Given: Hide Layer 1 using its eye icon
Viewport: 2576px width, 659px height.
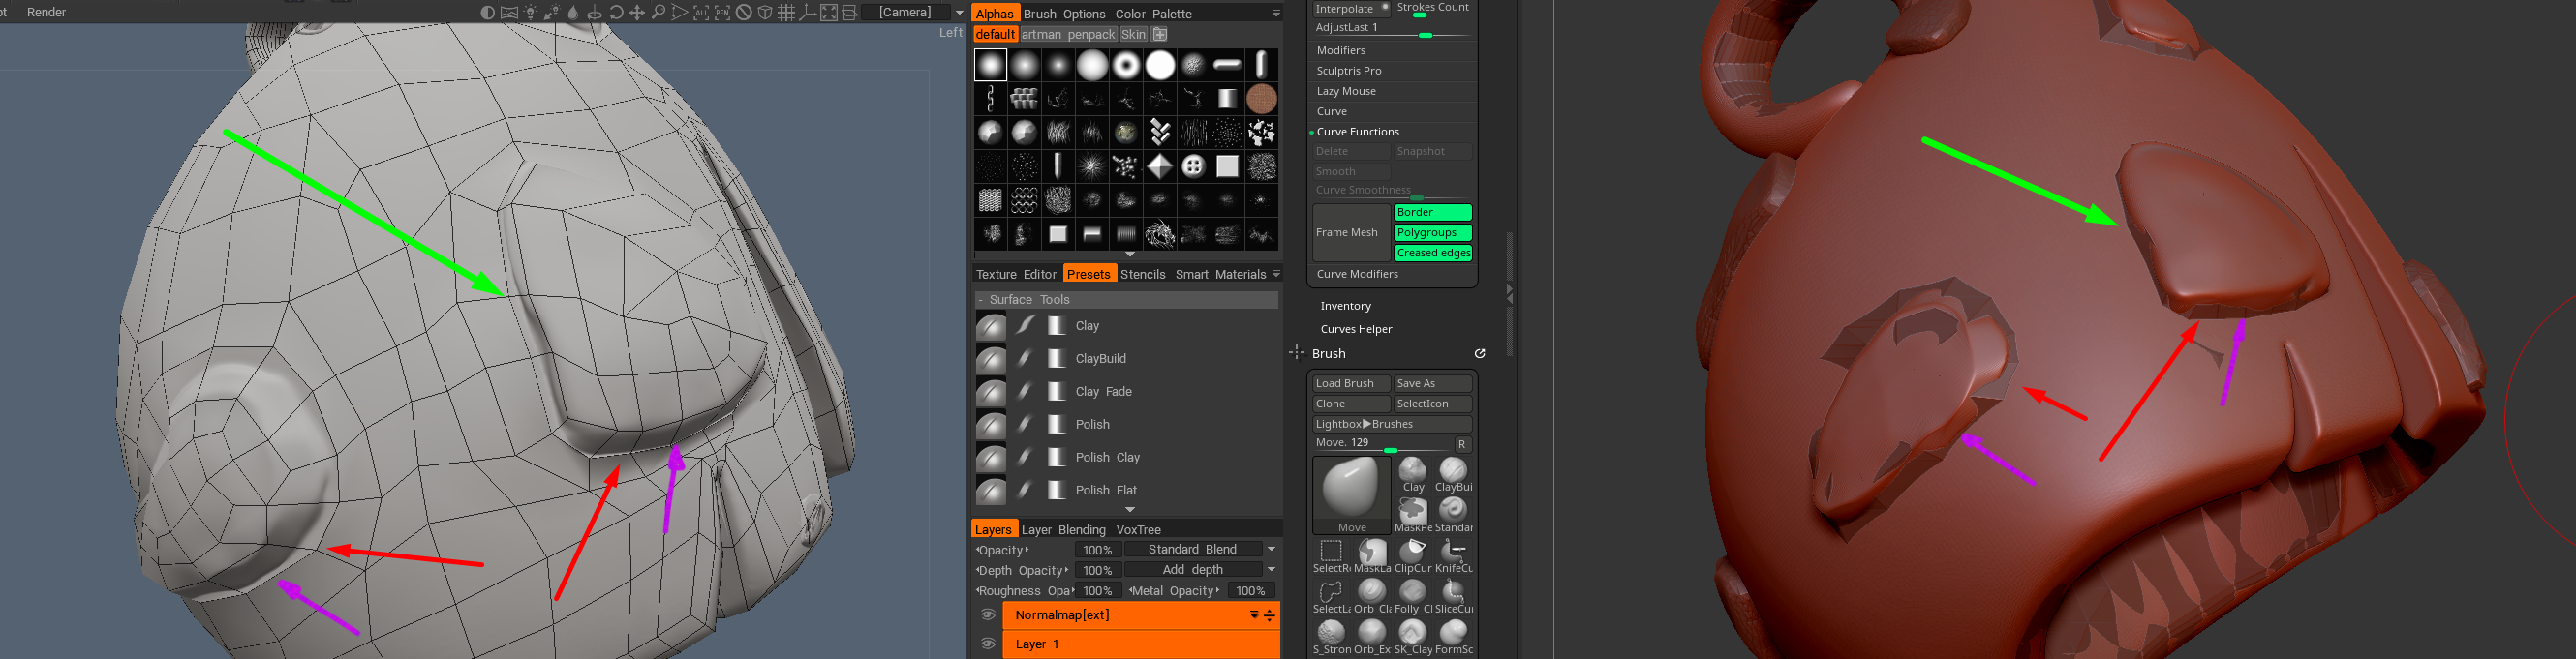Looking at the screenshot, I should point(988,644).
